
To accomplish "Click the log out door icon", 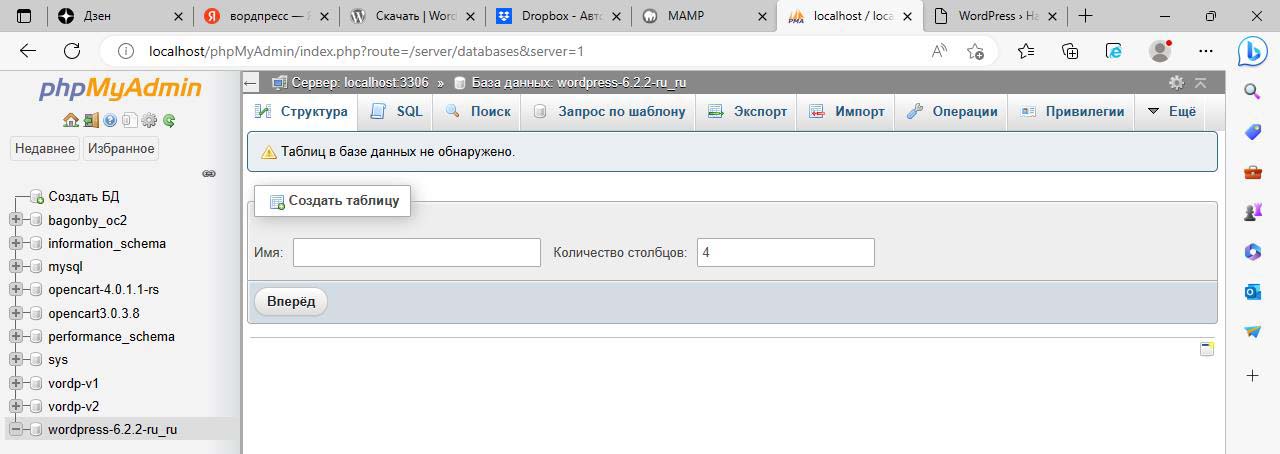I will 90,120.
